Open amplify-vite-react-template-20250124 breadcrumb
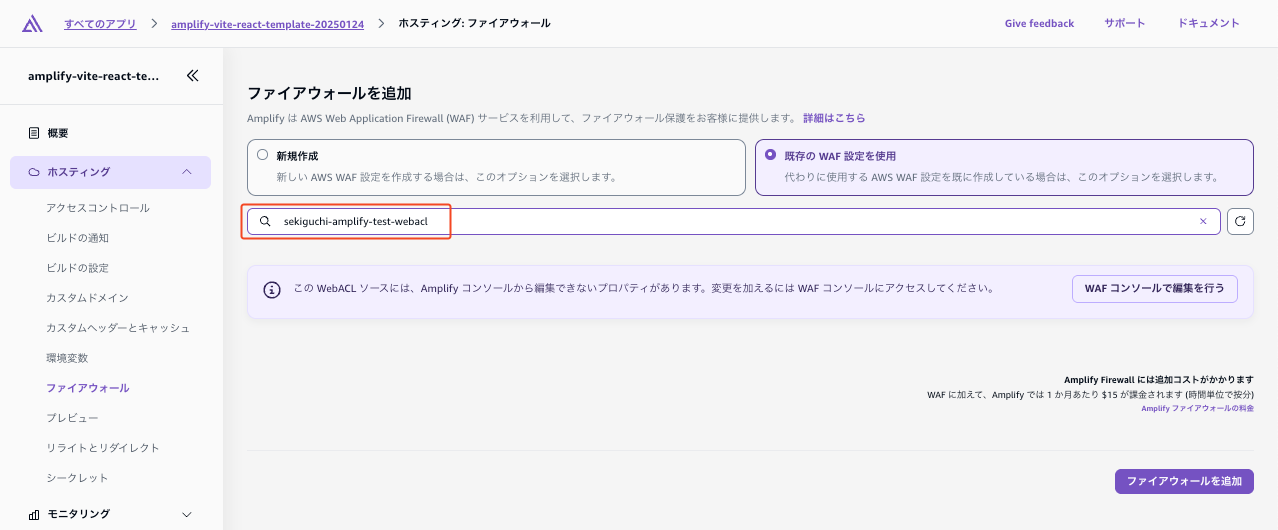 point(269,23)
